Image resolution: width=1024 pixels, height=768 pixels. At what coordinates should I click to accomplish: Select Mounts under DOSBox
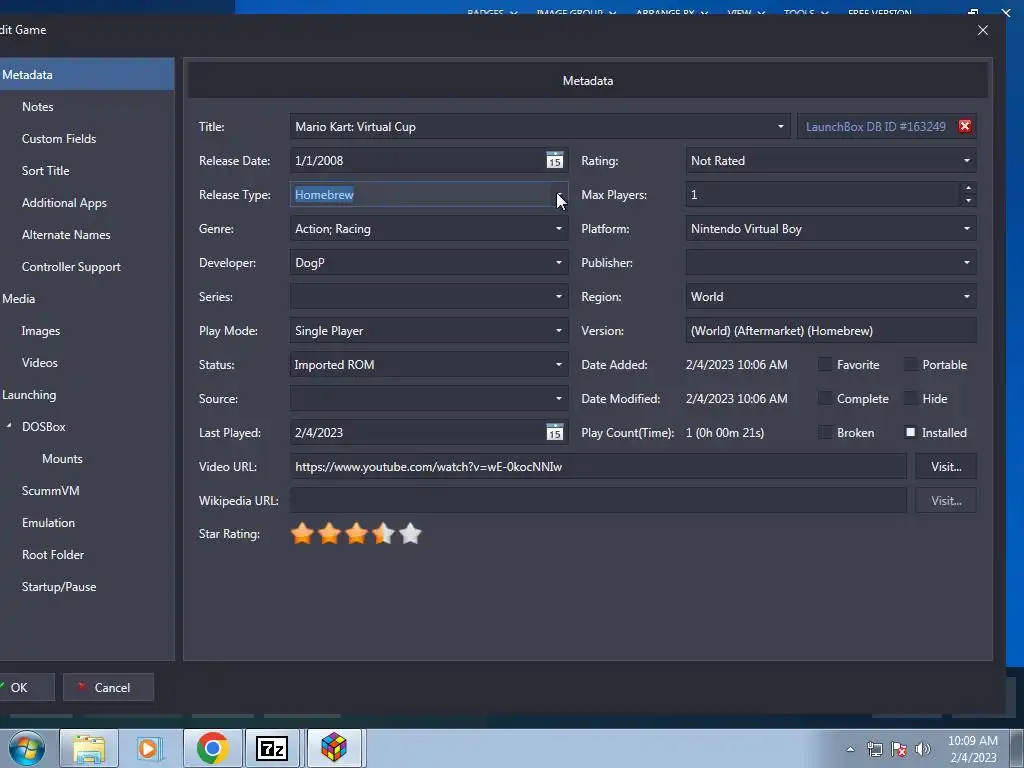tap(62, 458)
